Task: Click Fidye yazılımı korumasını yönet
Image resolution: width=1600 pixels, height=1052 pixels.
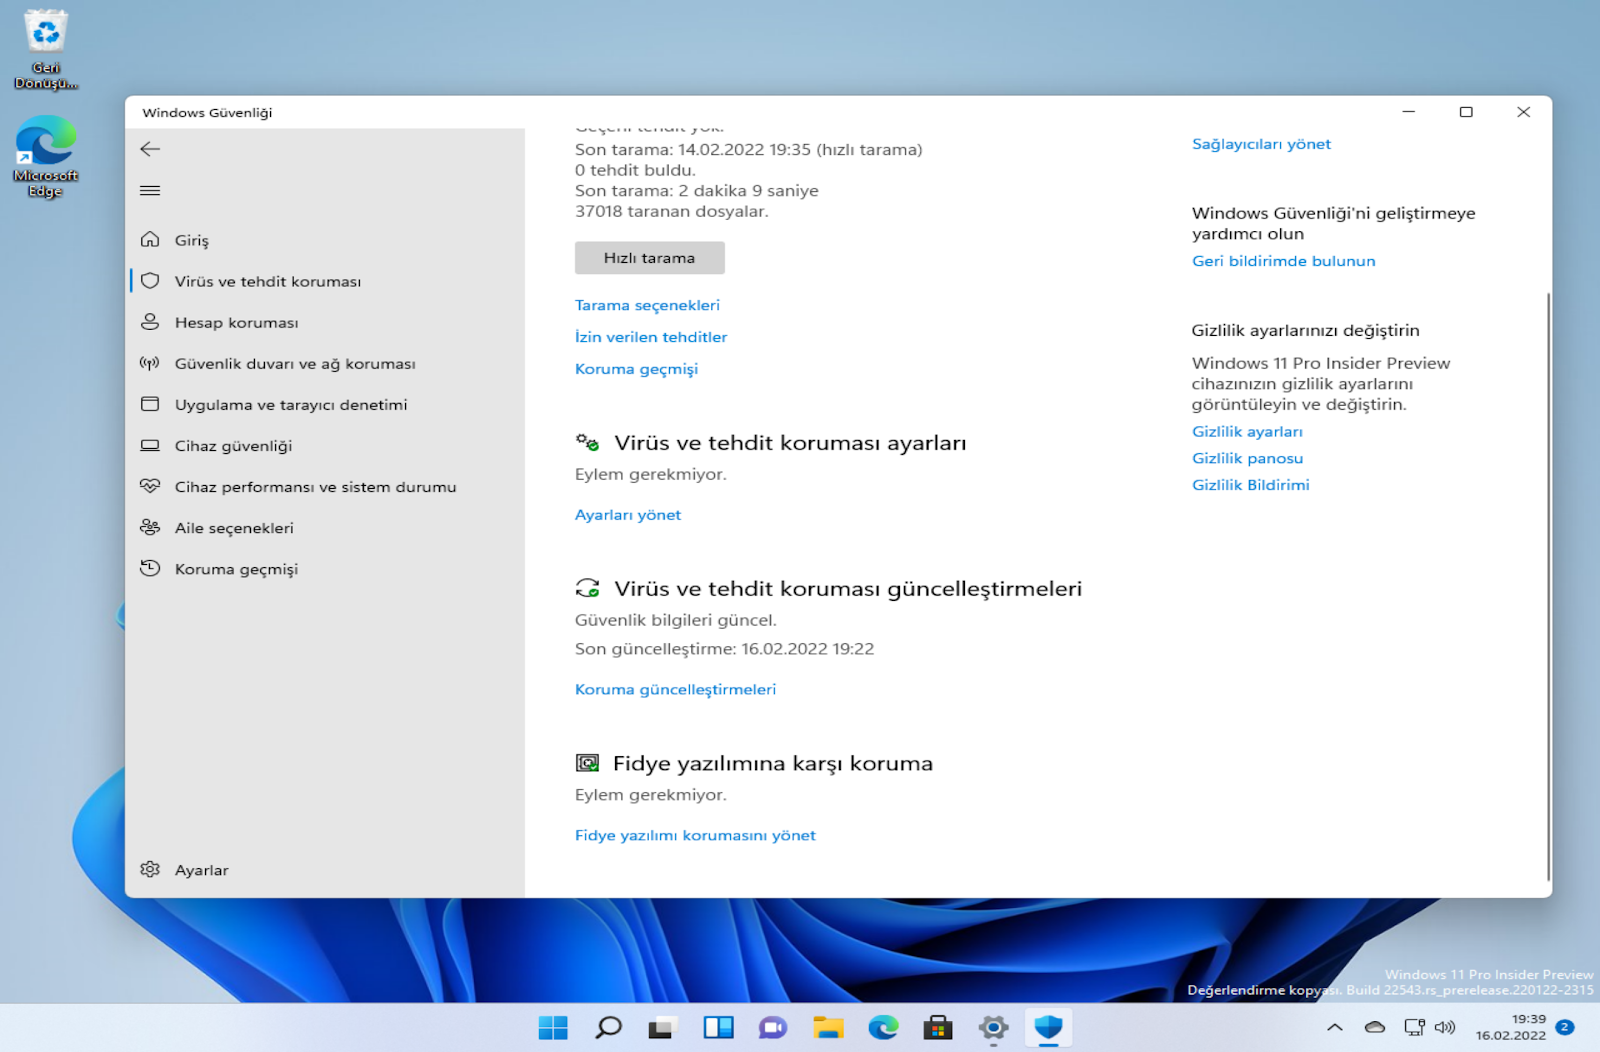Action: 695,835
